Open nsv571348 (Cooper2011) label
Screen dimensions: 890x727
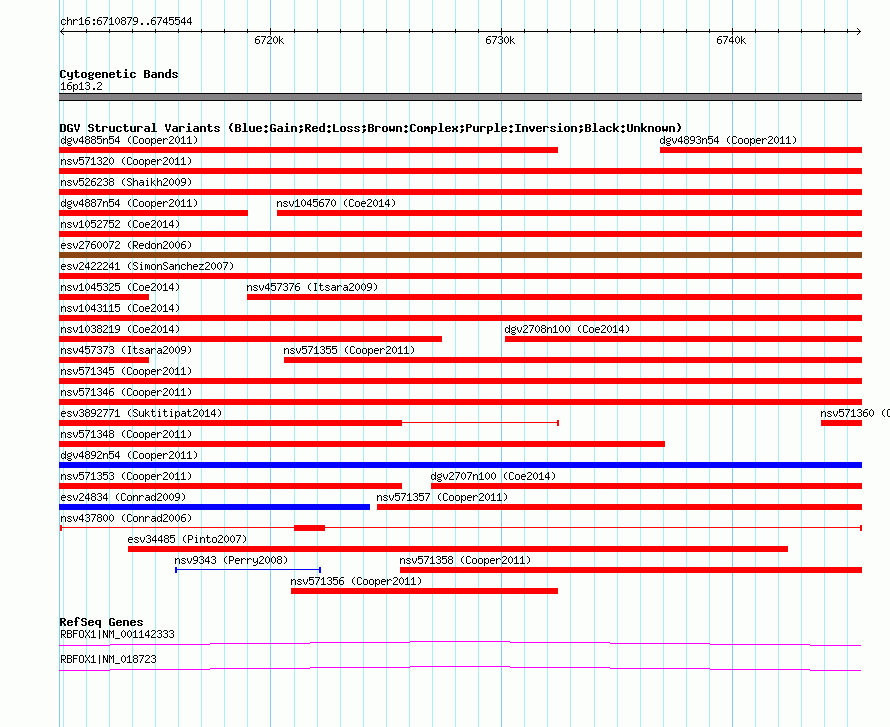(x=126, y=434)
